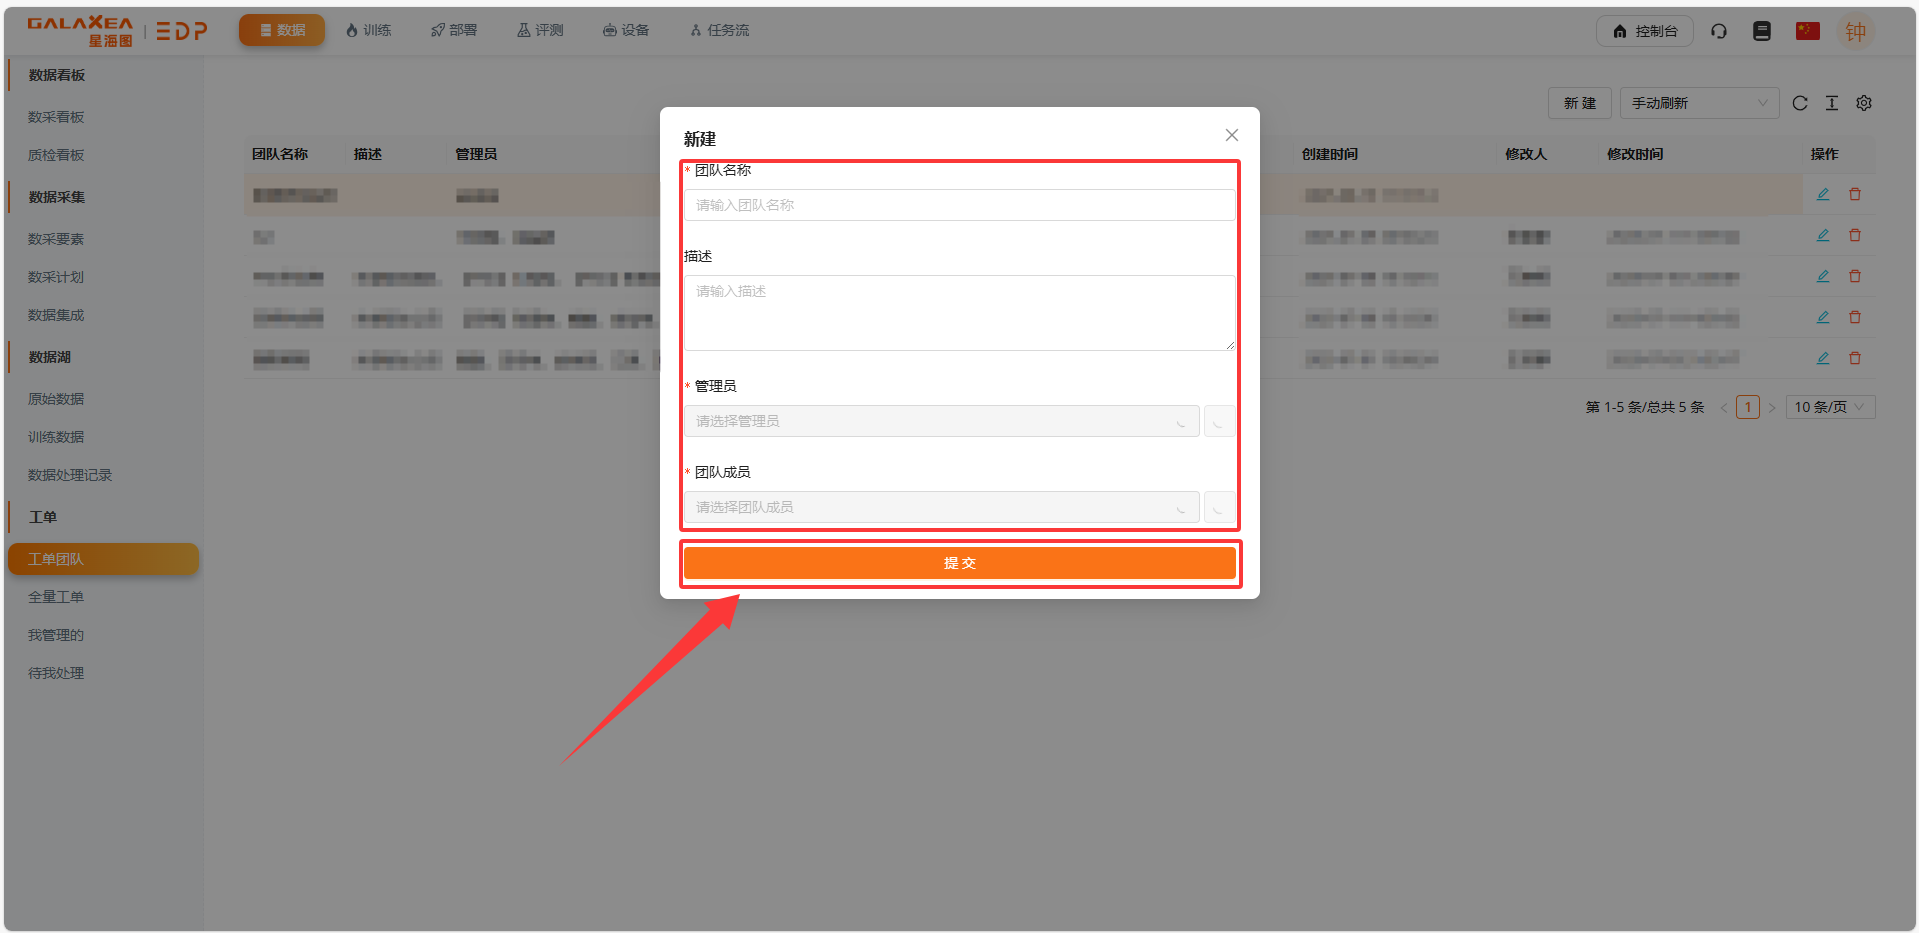This screenshot has width=1919, height=933.
Task: Open the user avatar 钟
Action: pyautogui.click(x=1856, y=32)
